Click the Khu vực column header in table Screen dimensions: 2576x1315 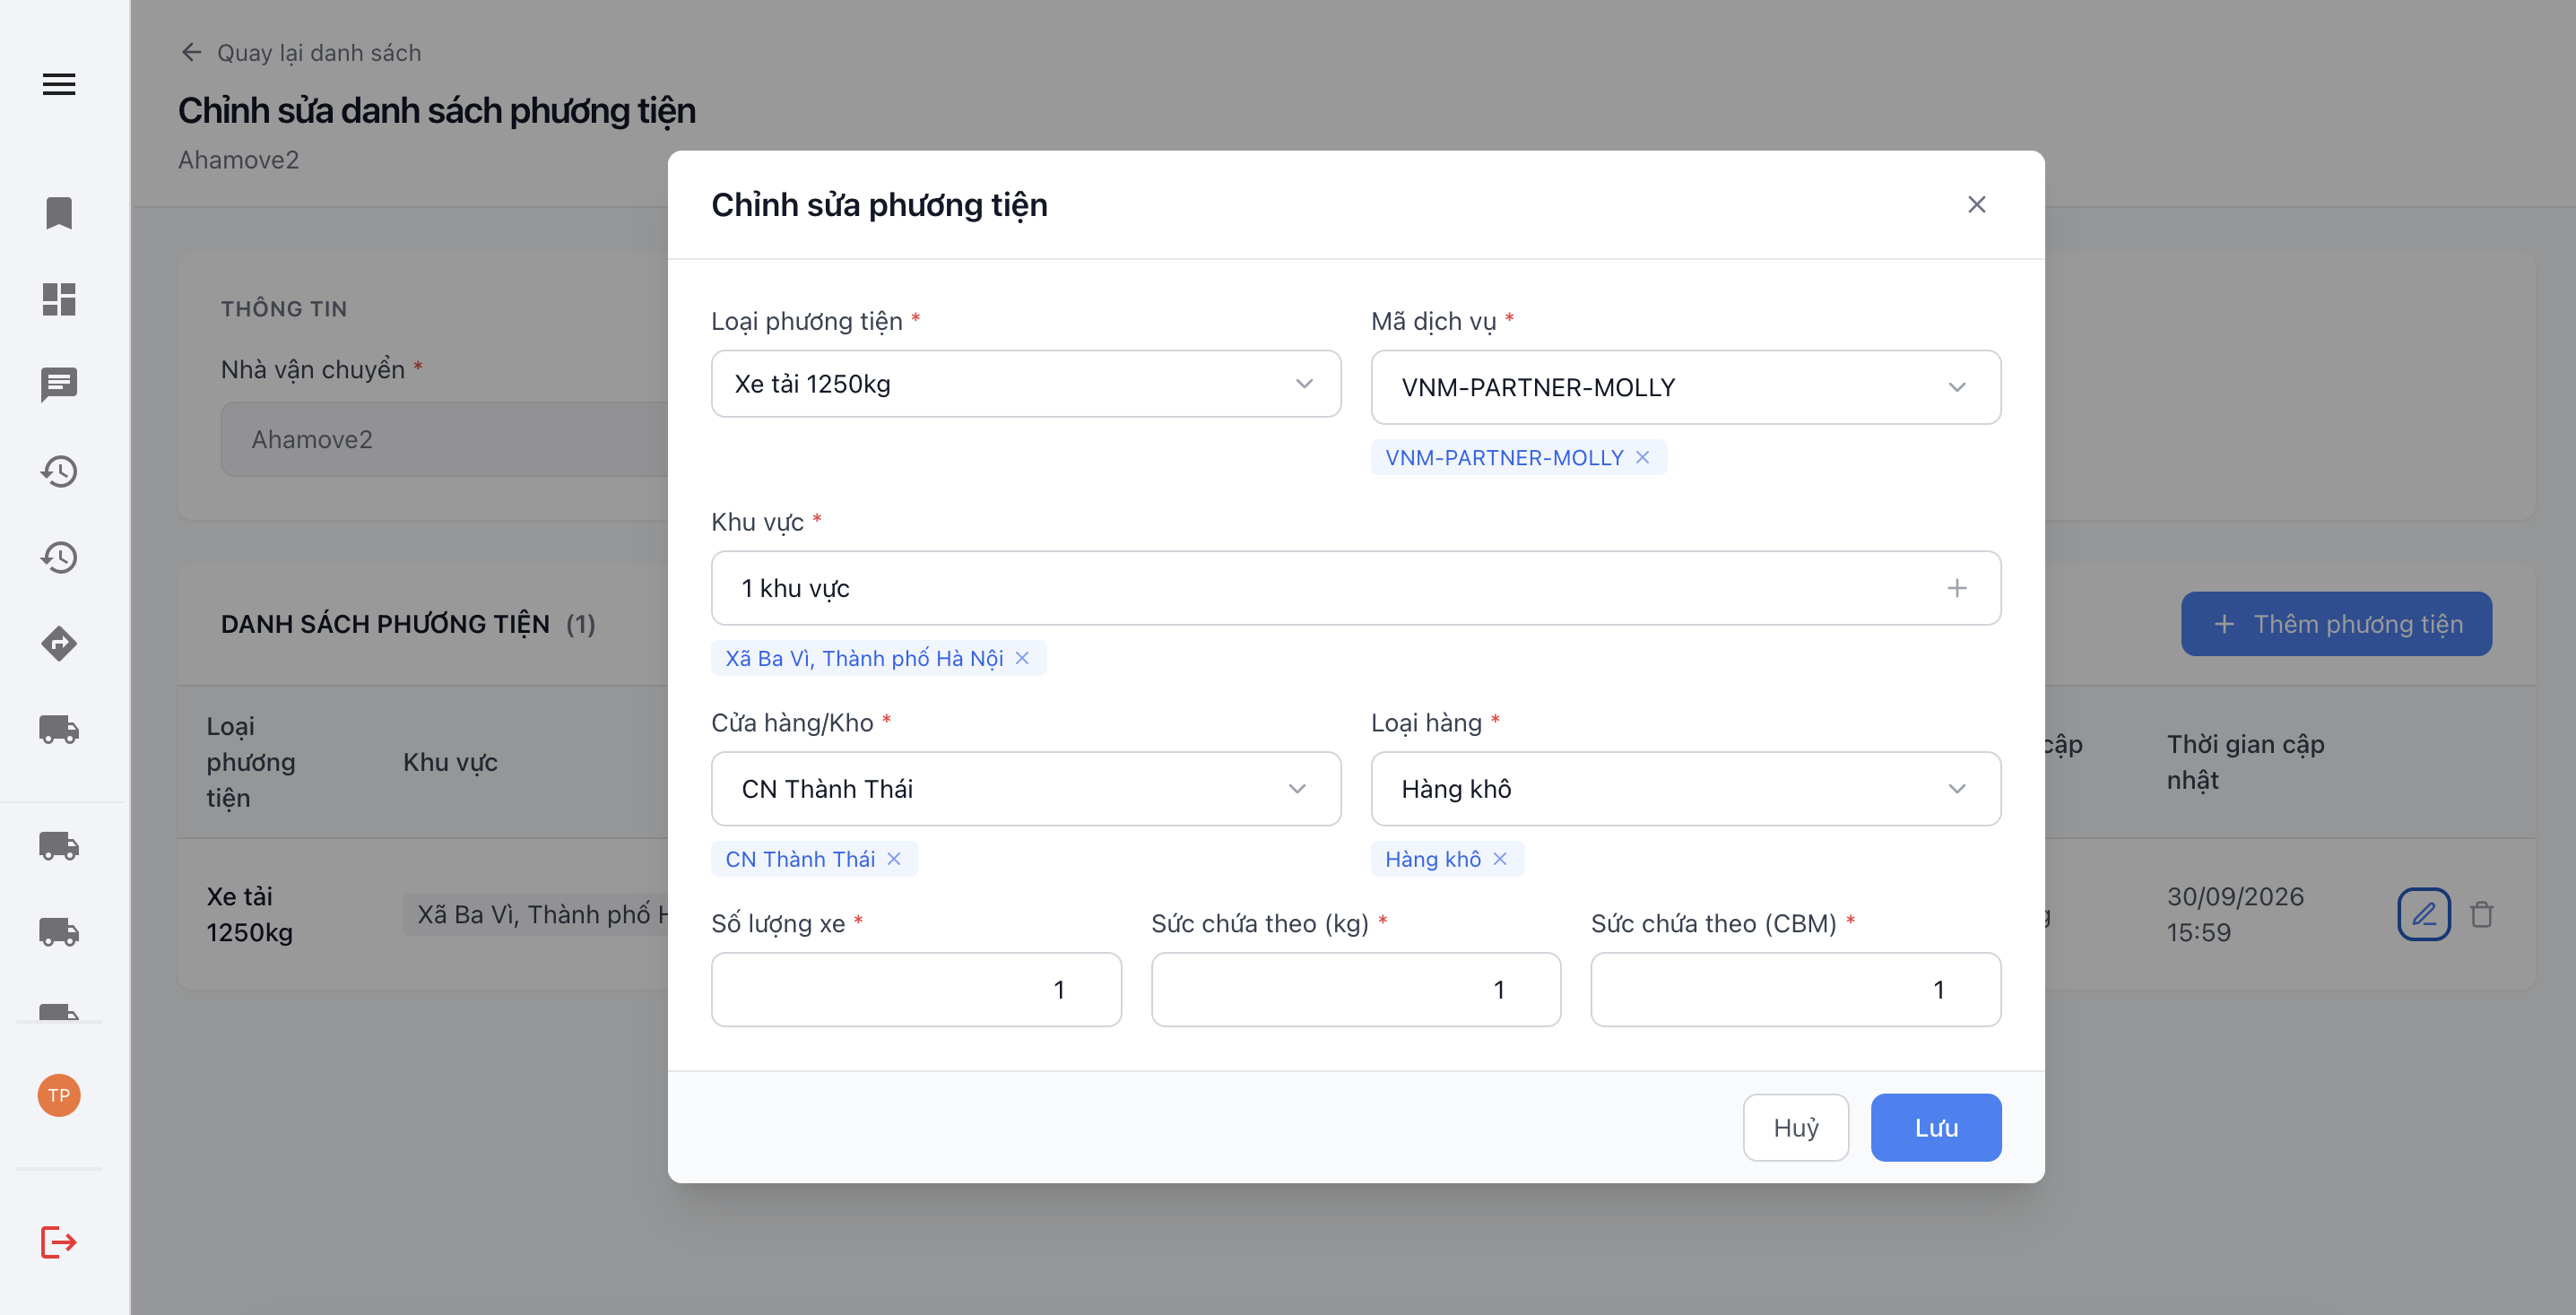[x=450, y=762]
